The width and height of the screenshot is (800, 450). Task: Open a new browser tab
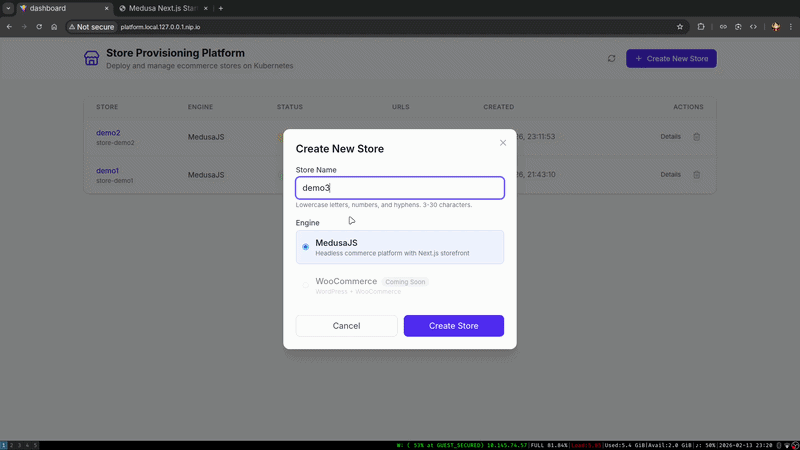click(220, 8)
